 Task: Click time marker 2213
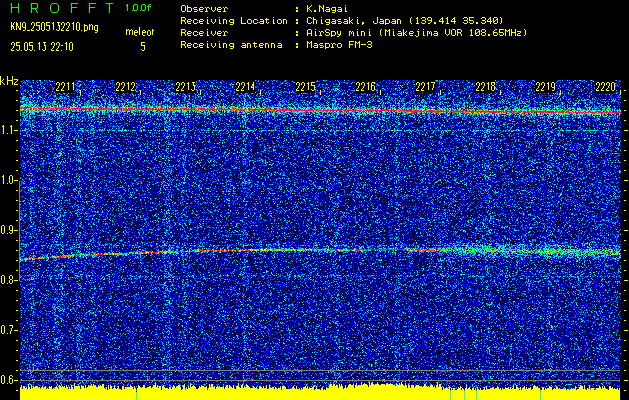pos(185,87)
